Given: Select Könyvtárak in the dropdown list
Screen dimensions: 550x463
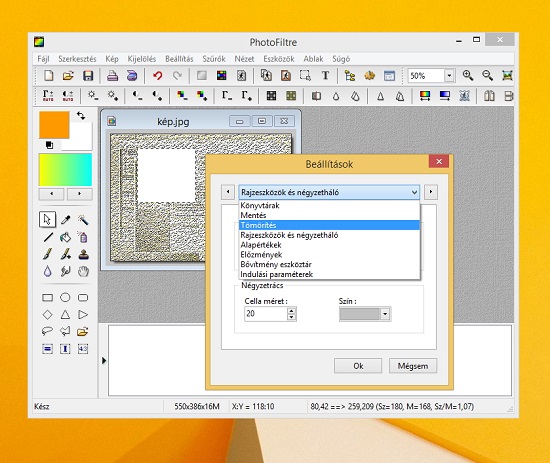Looking at the screenshot, I should tap(329, 206).
